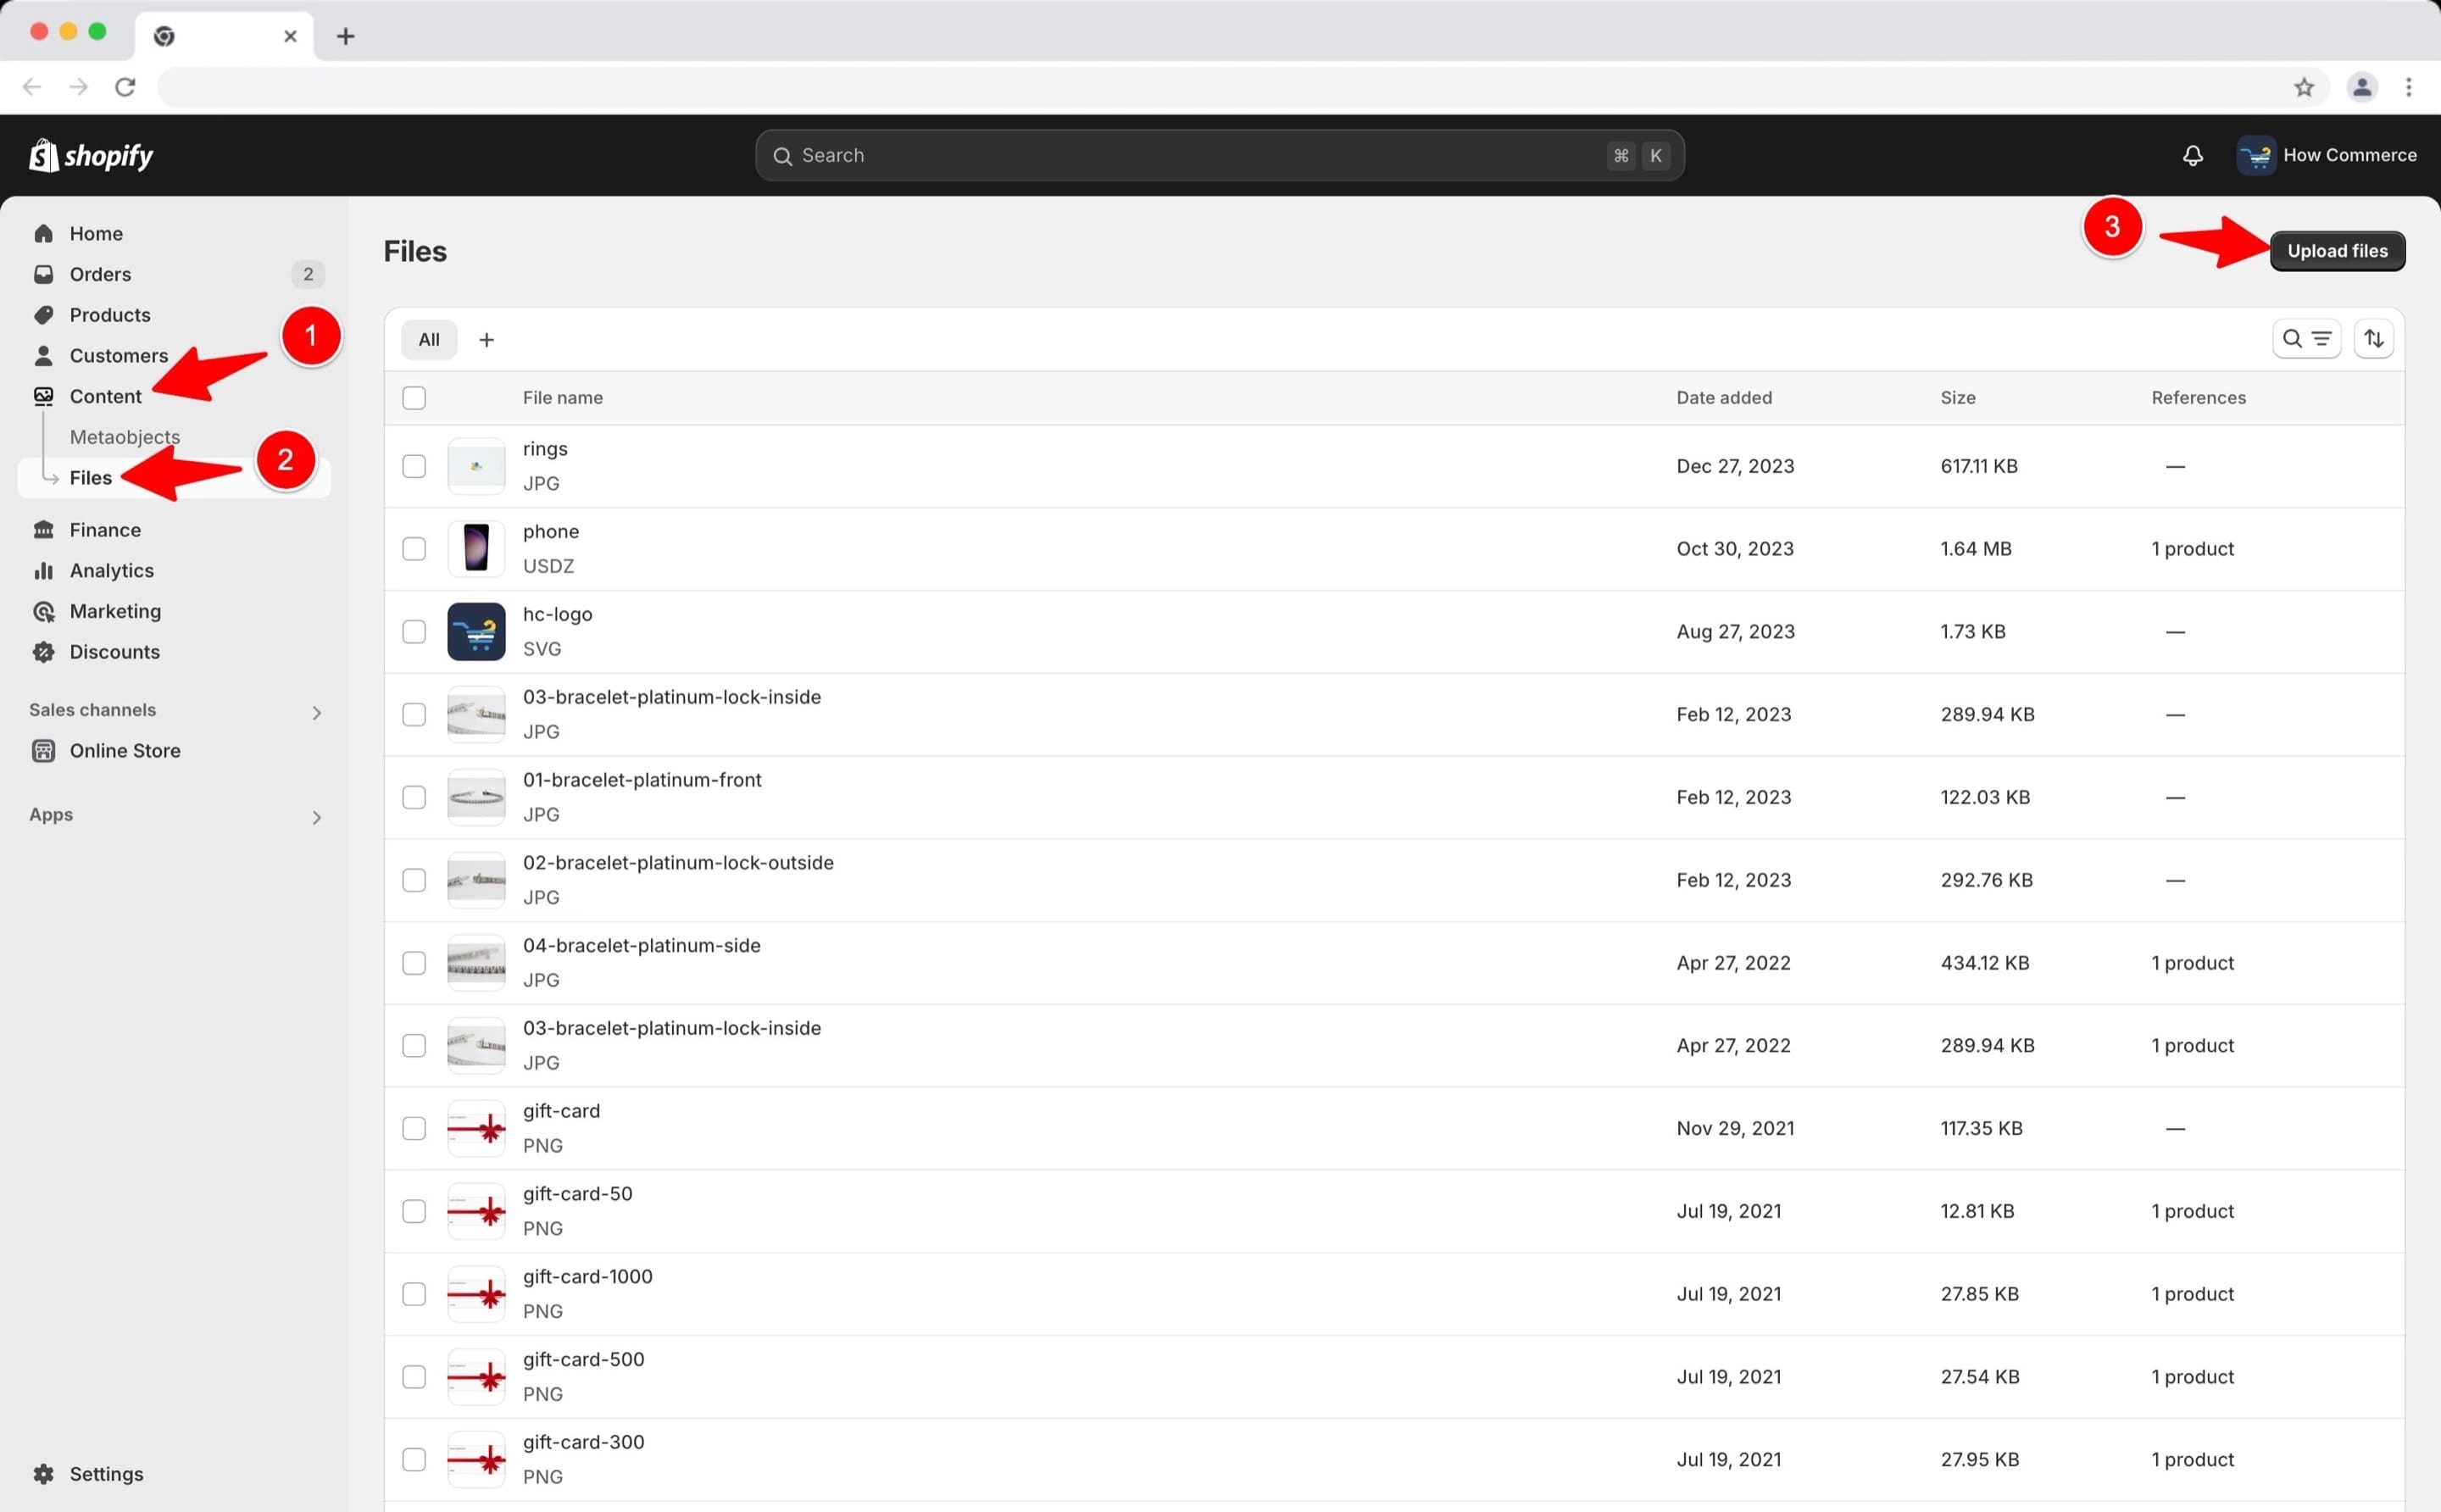2441x1512 pixels.
Task: Open the notifications bell
Action: (x=2192, y=155)
